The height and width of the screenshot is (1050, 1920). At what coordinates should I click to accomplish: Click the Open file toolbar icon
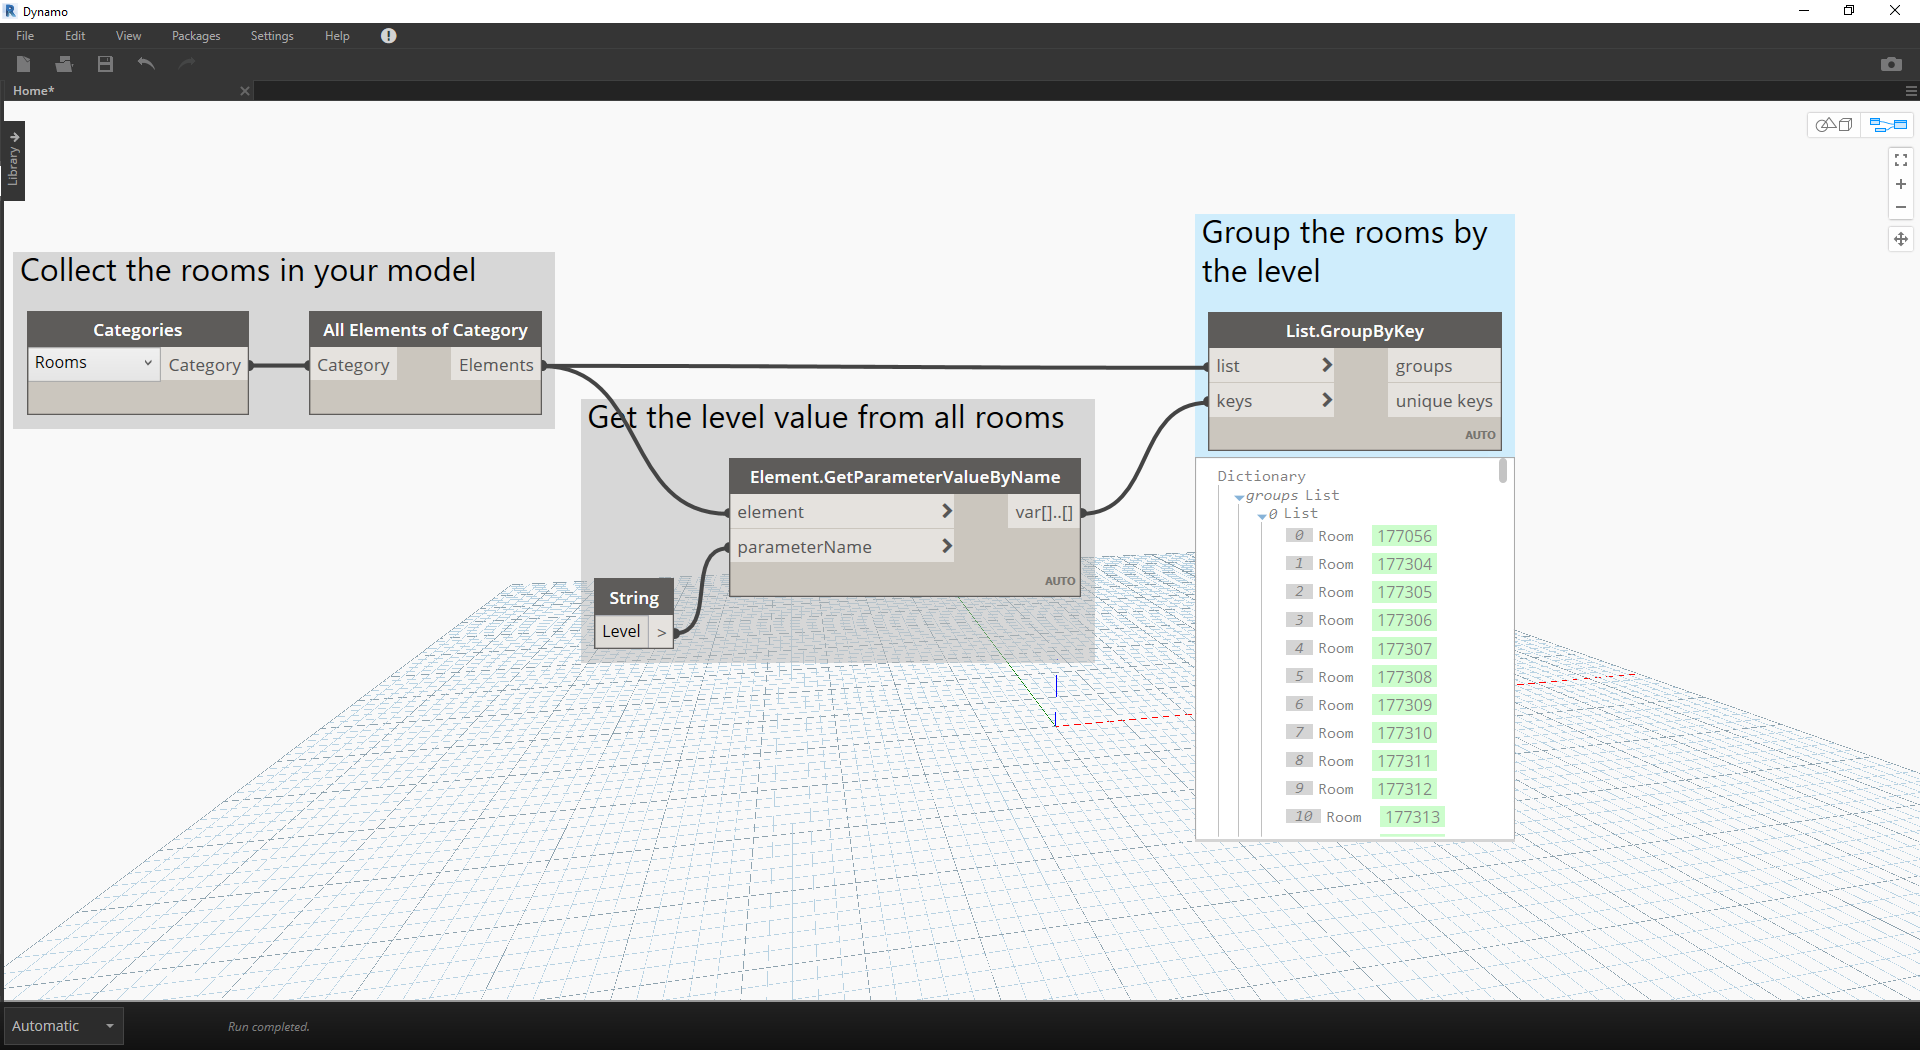[64, 64]
